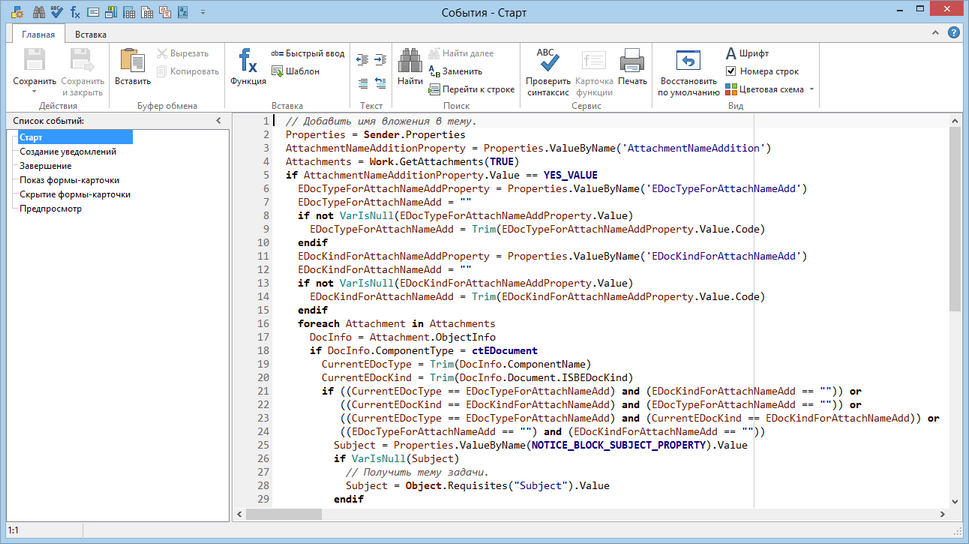Collapse the Список событий panel

[x=219, y=121]
